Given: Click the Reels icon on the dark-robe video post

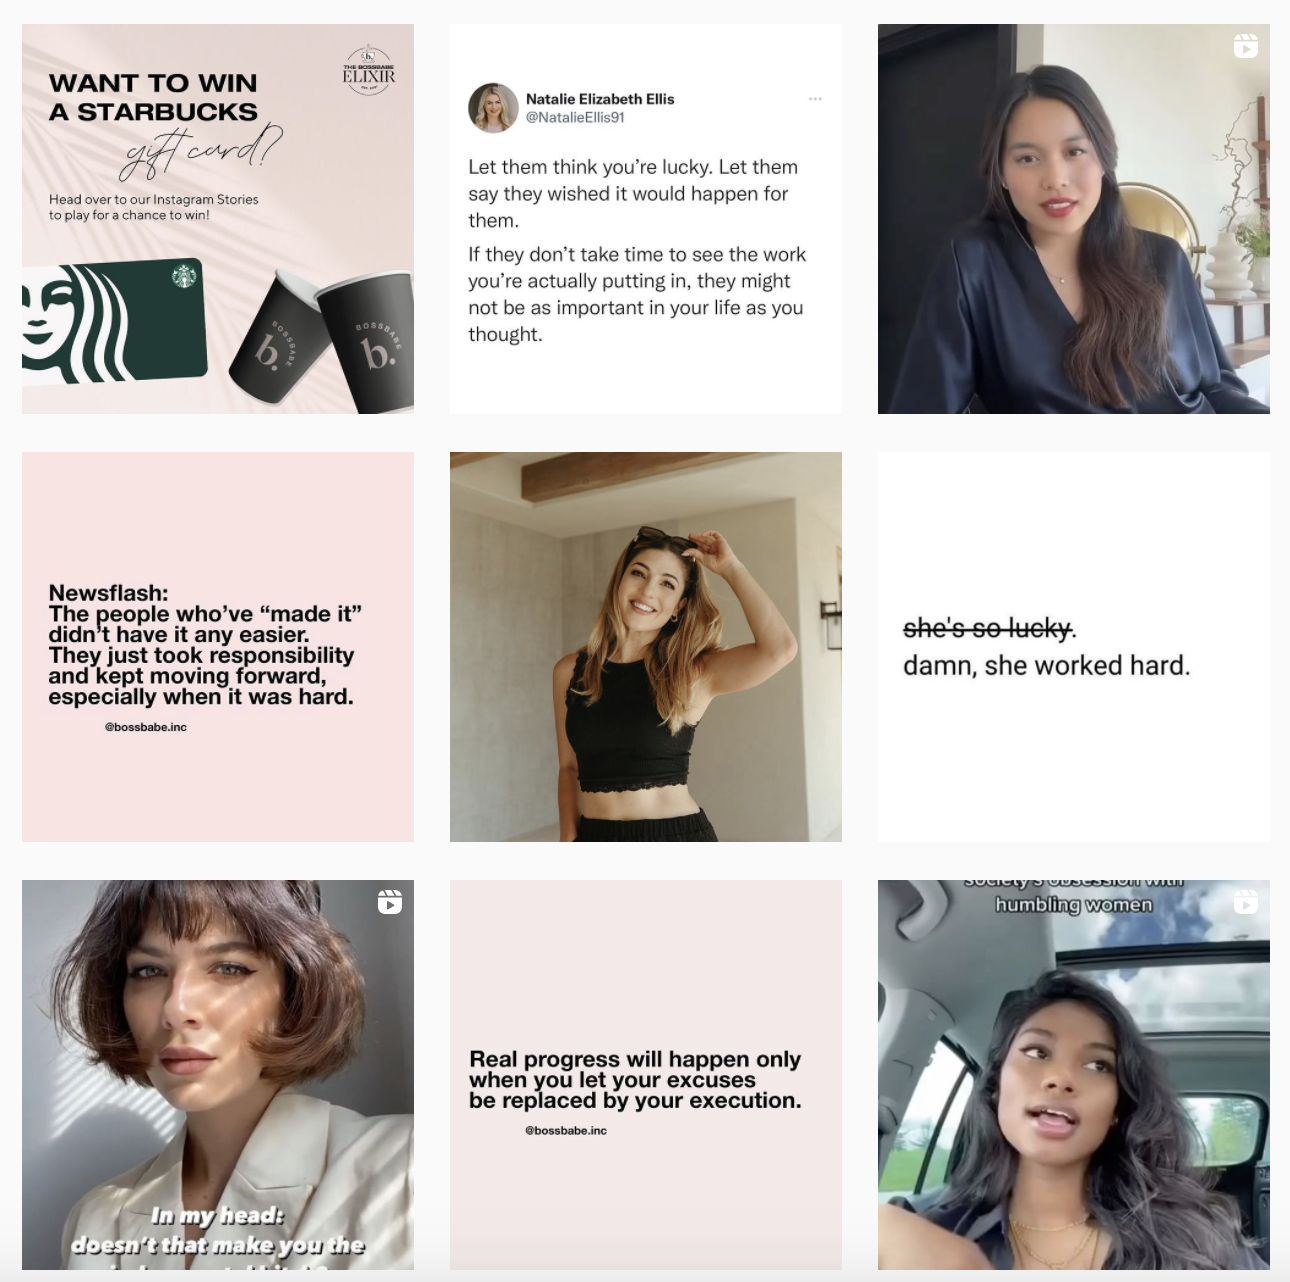Looking at the screenshot, I should pyautogui.click(x=1245, y=46).
